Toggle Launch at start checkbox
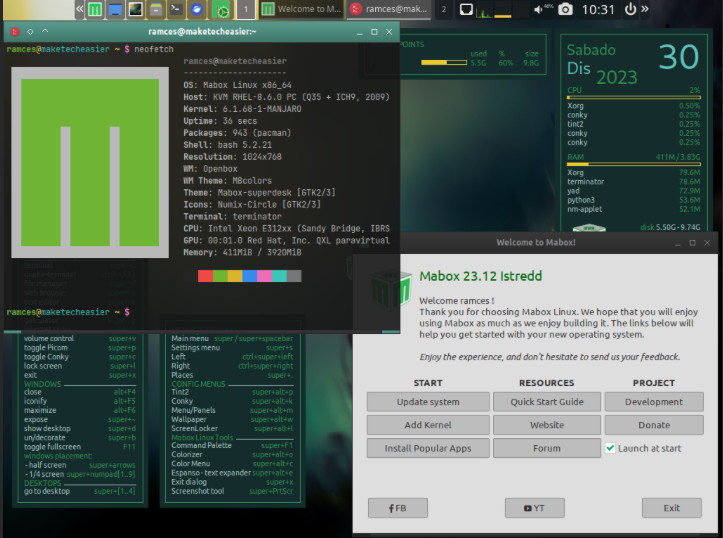Screen dimensions: 723x538 coord(610,448)
